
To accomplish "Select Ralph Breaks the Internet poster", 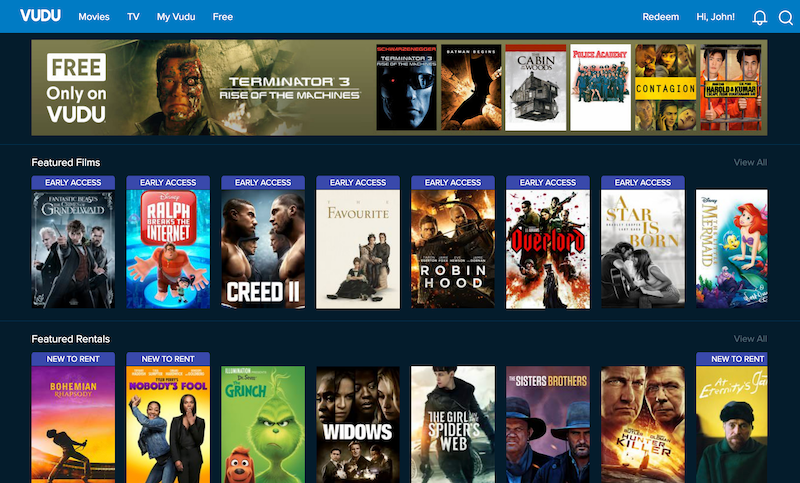I will pyautogui.click(x=168, y=249).
